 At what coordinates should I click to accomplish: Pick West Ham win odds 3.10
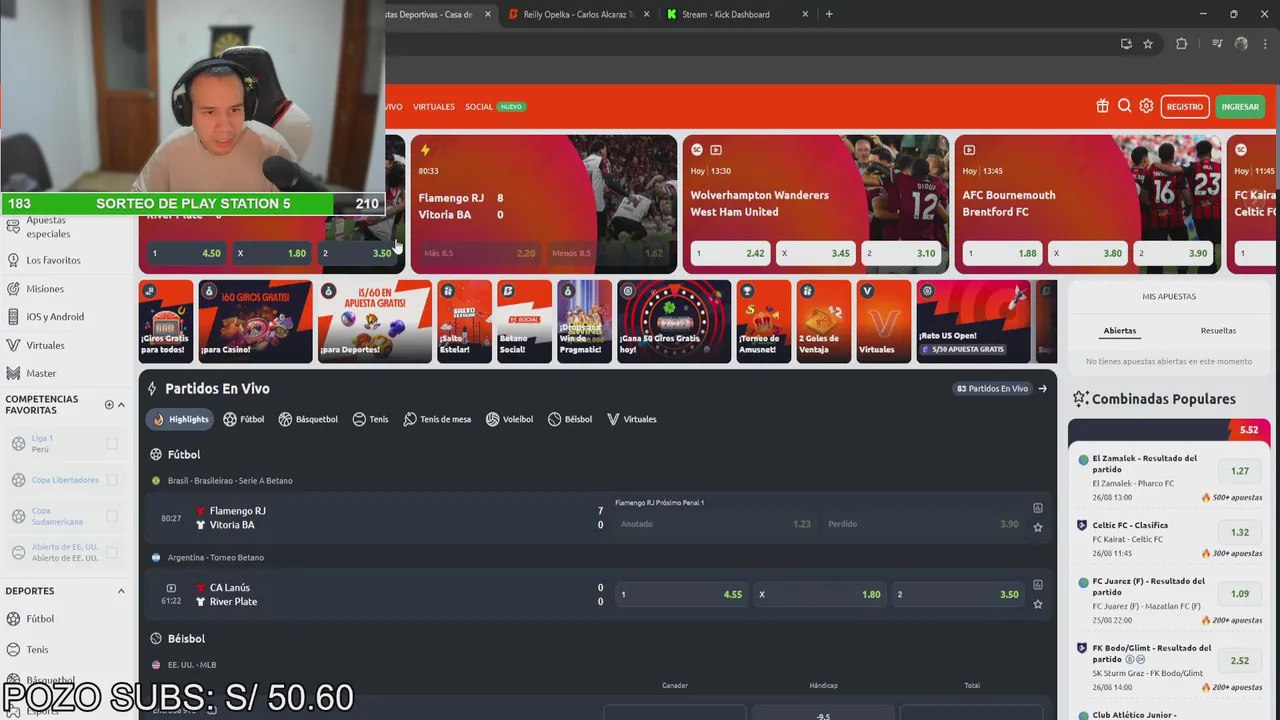(901, 253)
